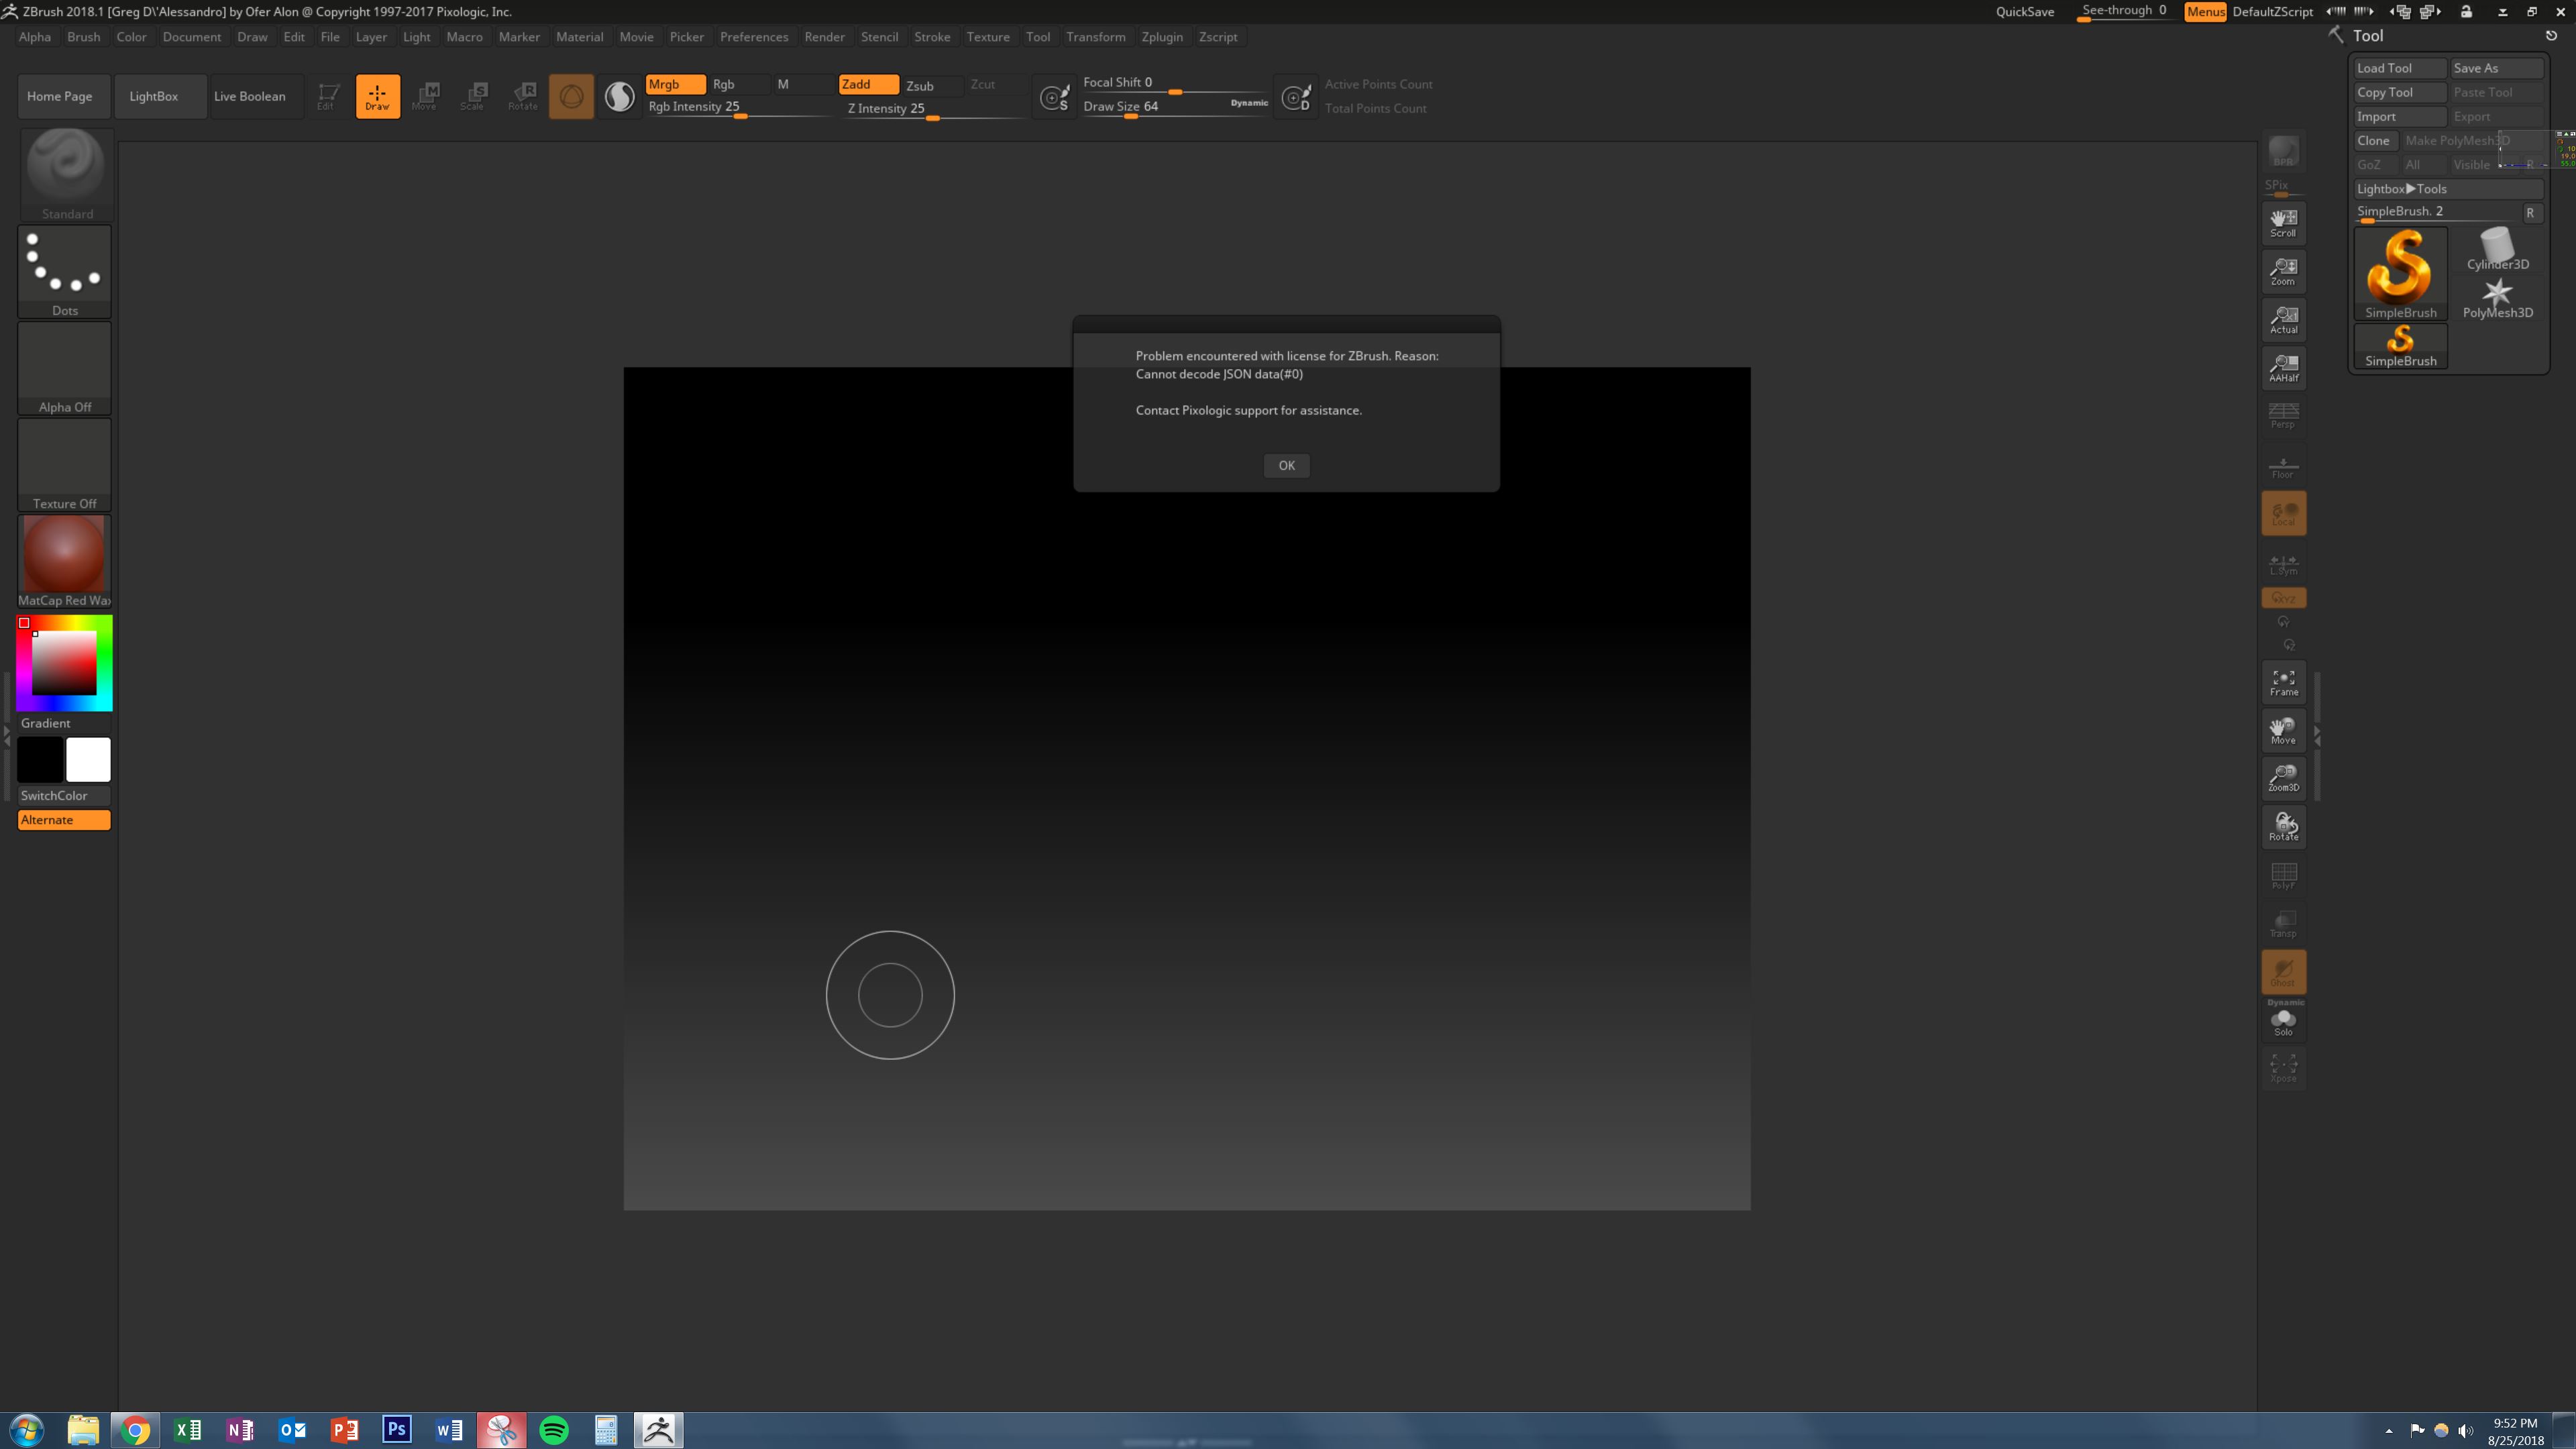The width and height of the screenshot is (2576, 1449).
Task: Select the PolyMesh3D star tool
Action: click(x=2497, y=297)
